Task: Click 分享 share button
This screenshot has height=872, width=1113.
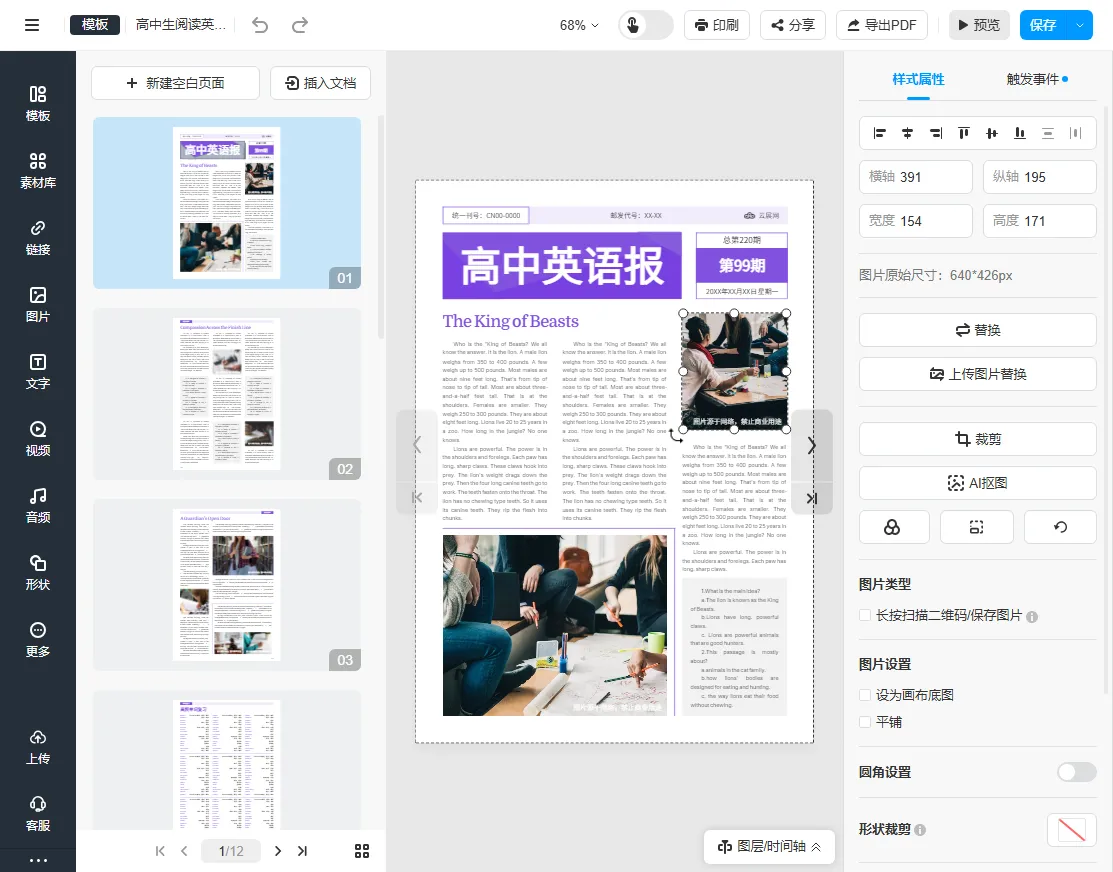Action: tap(793, 26)
